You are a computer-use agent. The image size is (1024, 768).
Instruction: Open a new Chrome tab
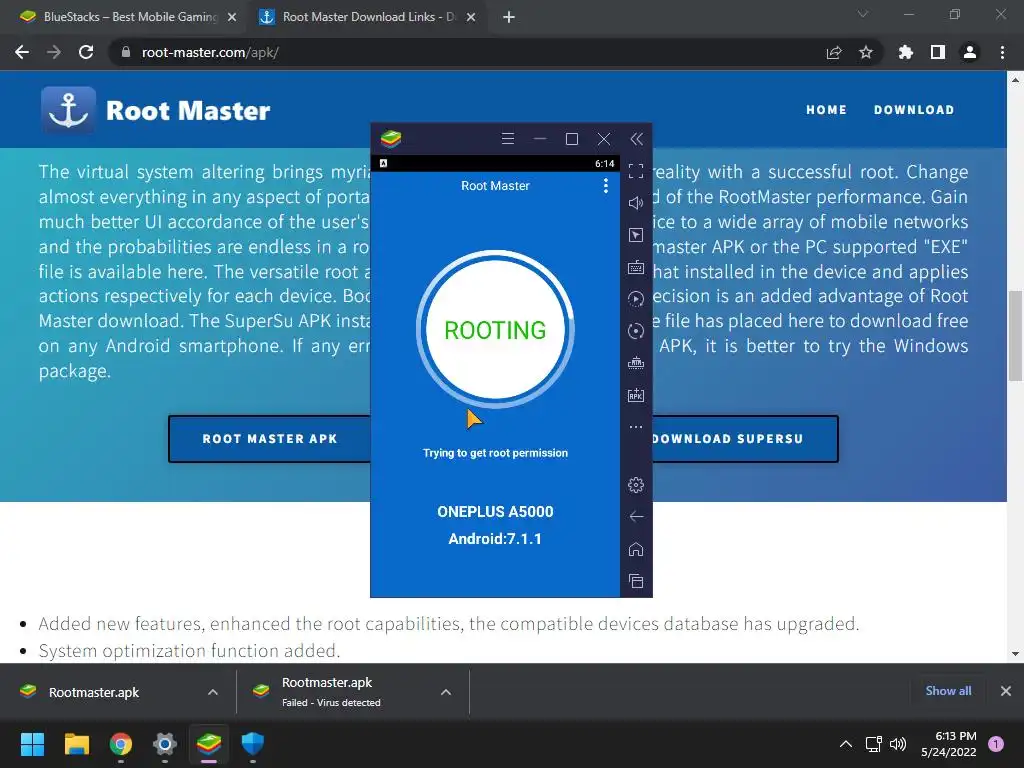(509, 18)
